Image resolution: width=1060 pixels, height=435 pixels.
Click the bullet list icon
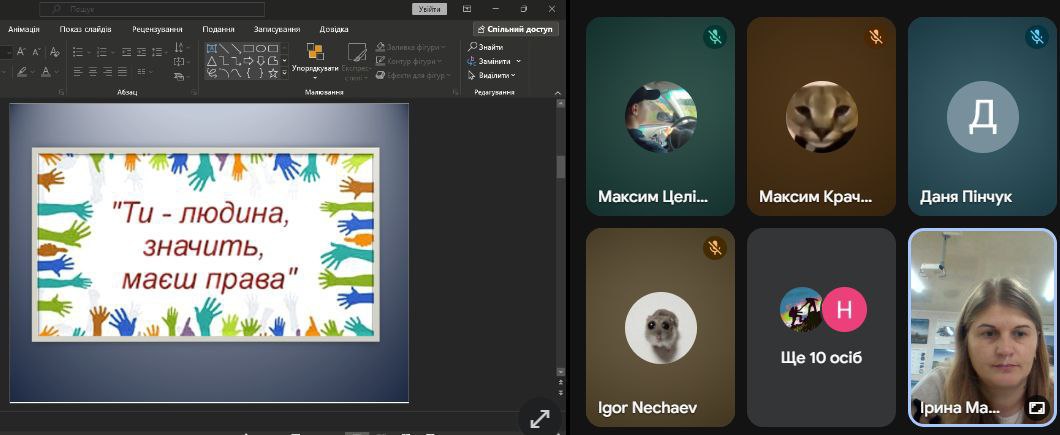79,51
